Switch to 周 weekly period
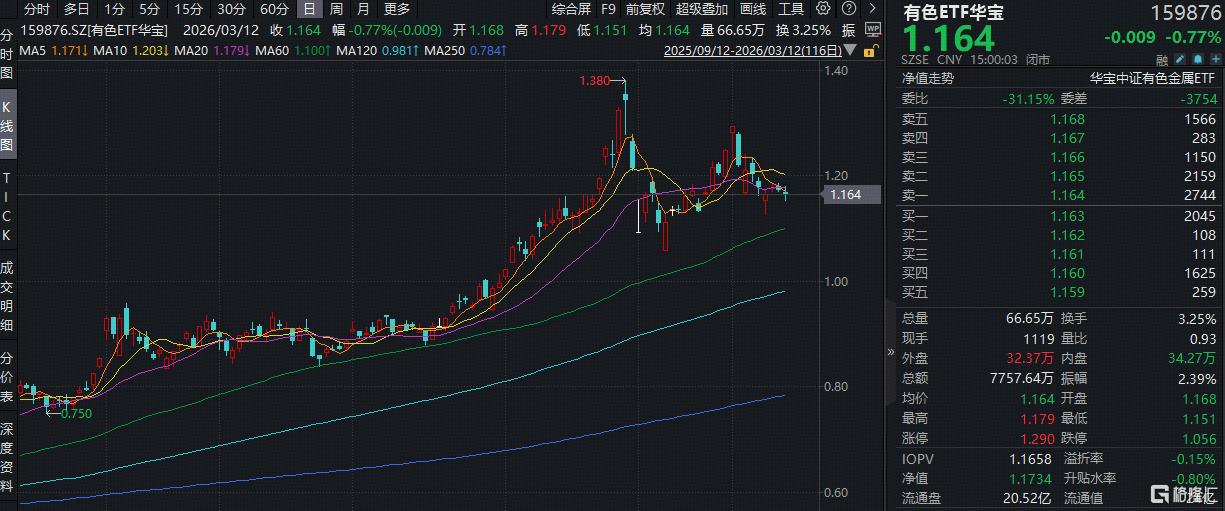The height and width of the screenshot is (511, 1225). click(336, 9)
